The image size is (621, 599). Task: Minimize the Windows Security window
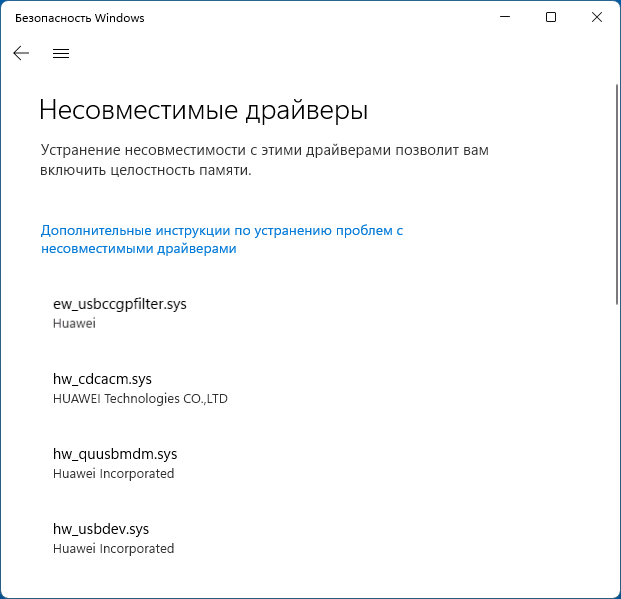point(505,17)
